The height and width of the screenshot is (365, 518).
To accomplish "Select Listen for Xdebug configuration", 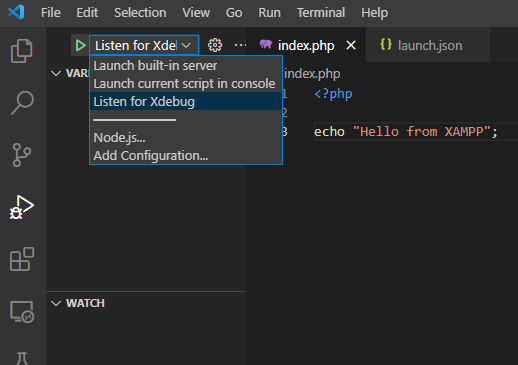I will (186, 102).
